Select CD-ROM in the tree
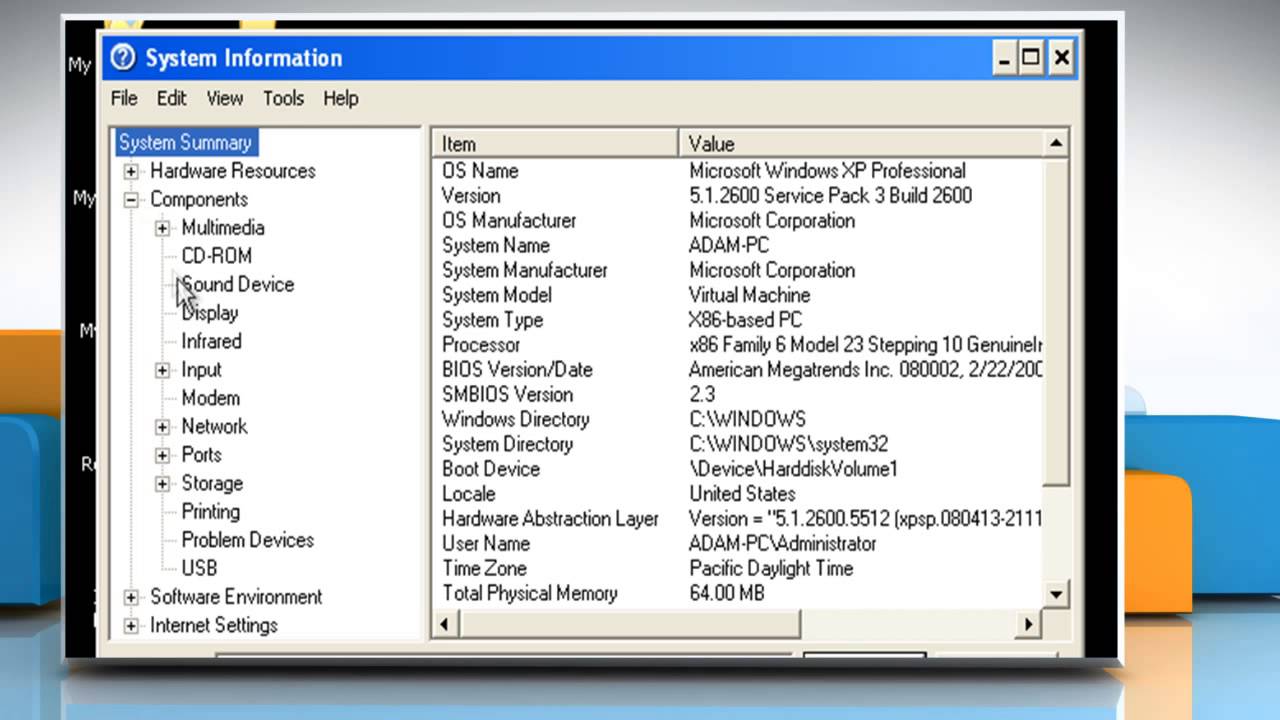The width and height of the screenshot is (1280, 720). (x=216, y=256)
